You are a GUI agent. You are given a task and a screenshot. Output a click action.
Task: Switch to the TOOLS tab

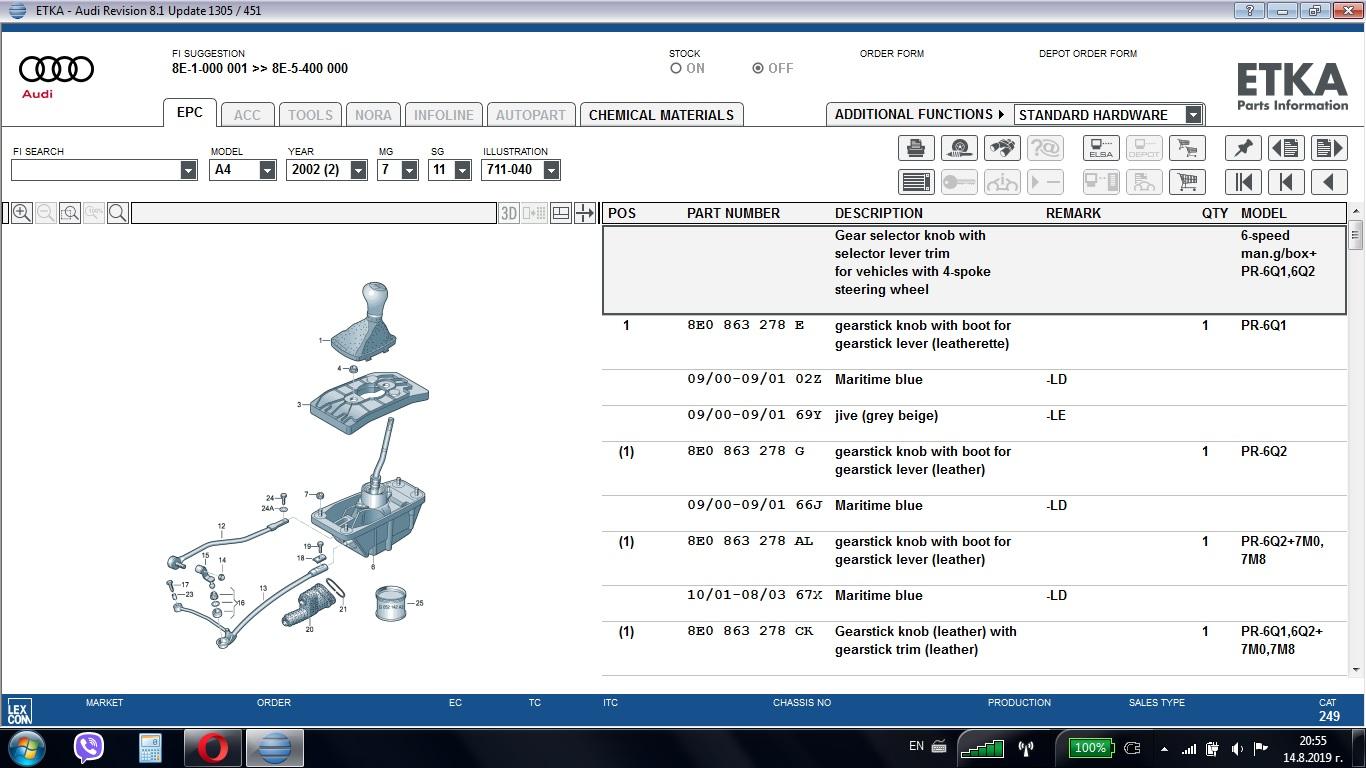pos(311,115)
